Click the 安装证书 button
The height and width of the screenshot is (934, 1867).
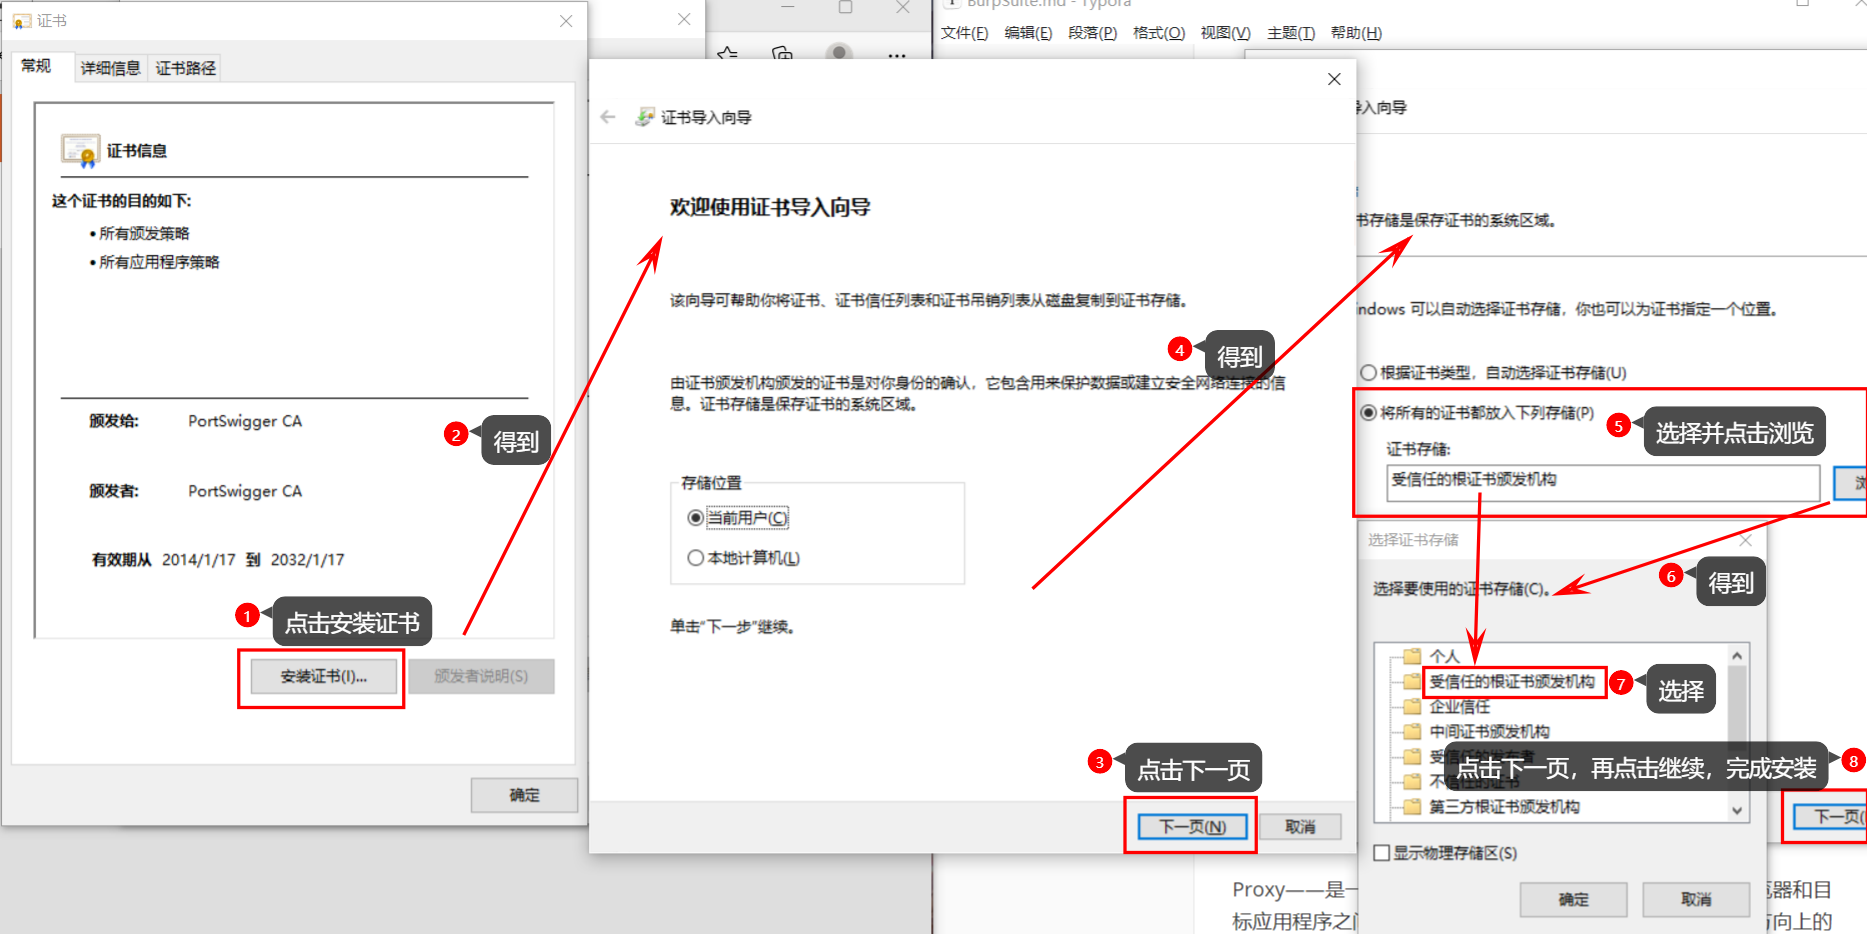323,677
